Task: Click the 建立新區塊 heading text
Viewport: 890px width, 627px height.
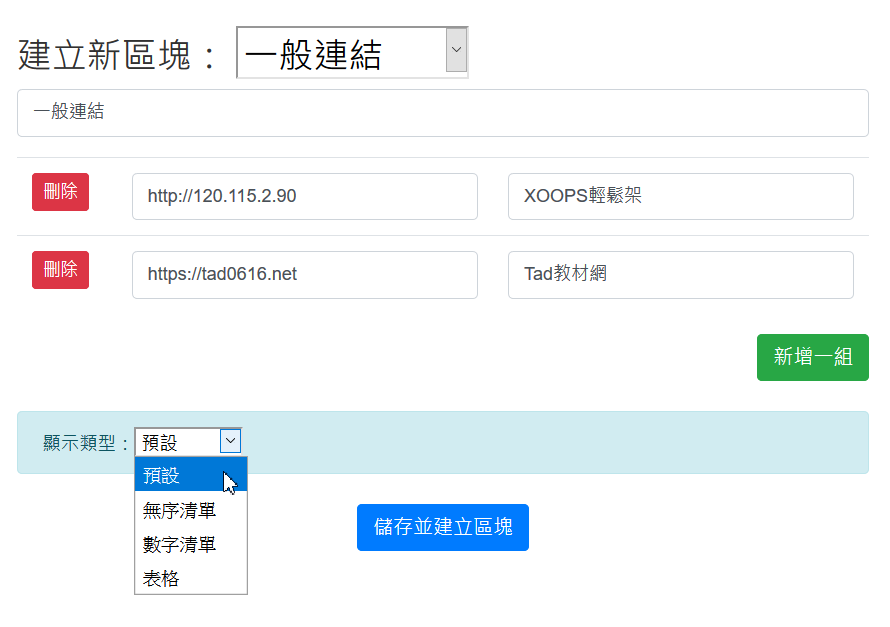Action: coord(118,55)
